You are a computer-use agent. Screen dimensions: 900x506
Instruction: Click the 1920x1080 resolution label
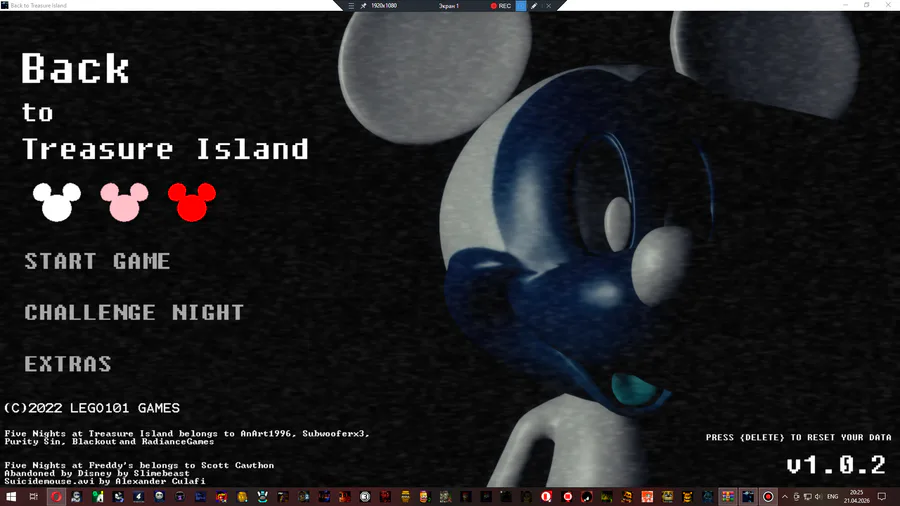[x=384, y=6]
